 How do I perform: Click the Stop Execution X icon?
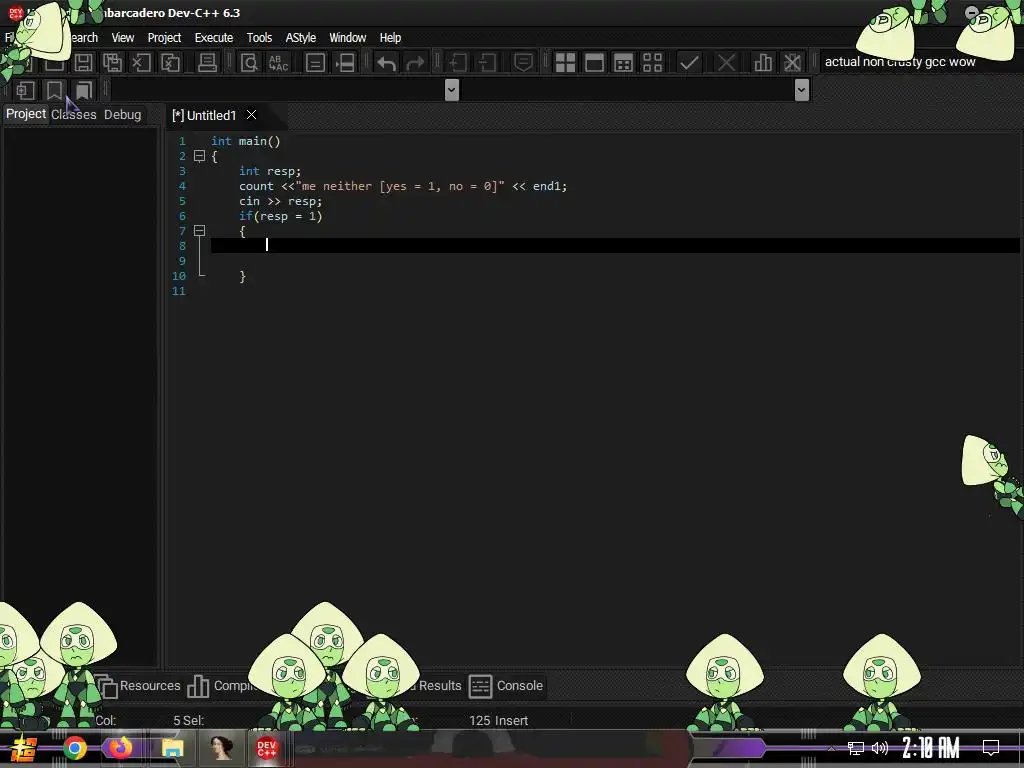726,63
